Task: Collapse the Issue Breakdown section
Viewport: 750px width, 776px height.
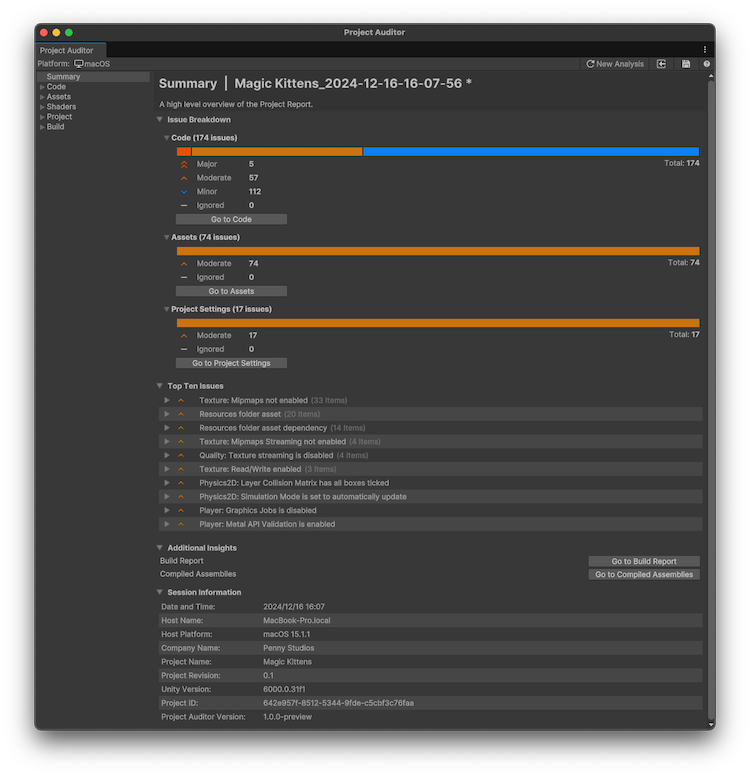Action: click(x=160, y=119)
